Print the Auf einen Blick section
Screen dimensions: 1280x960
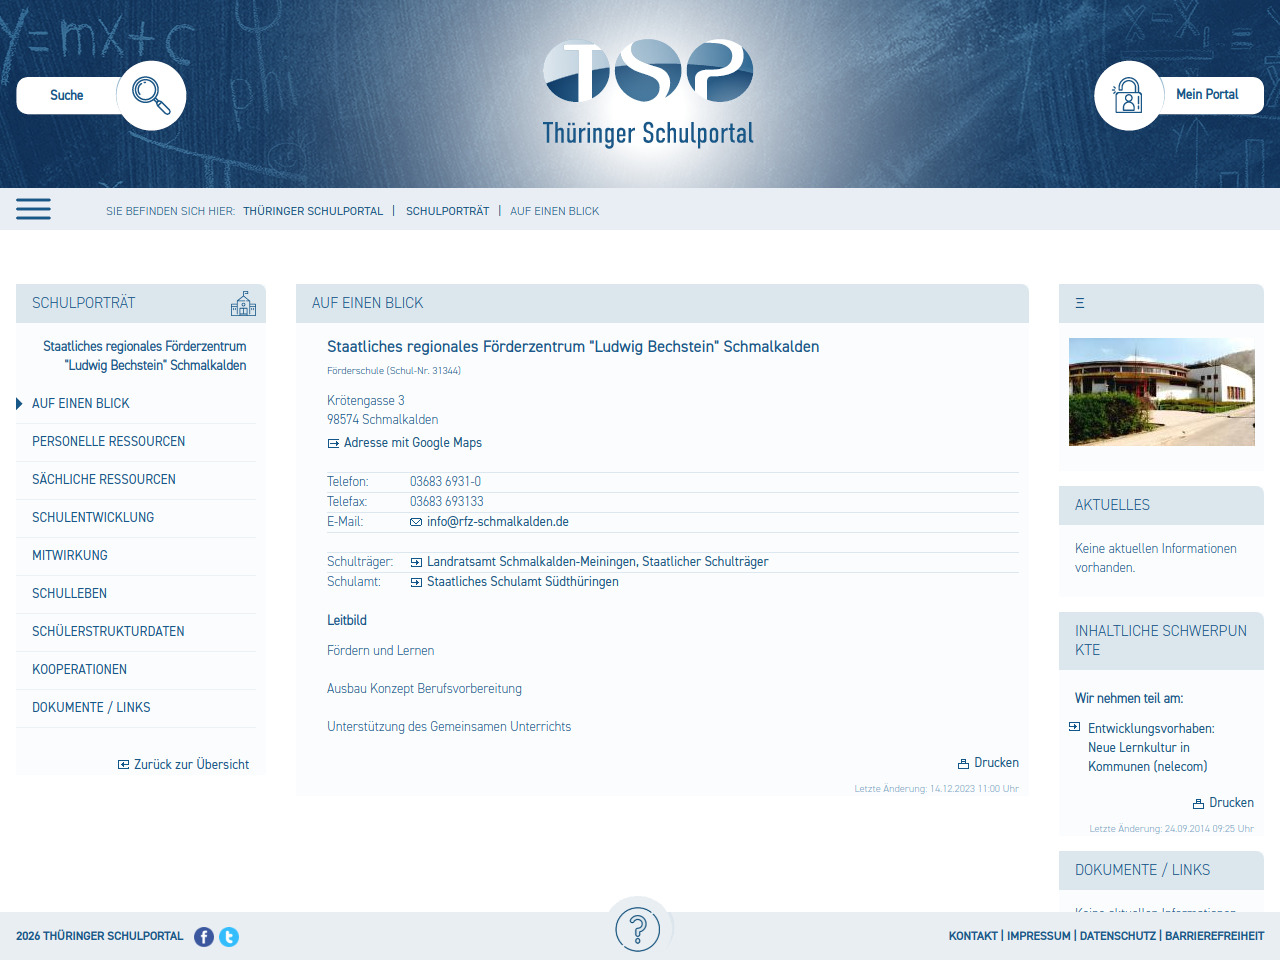click(988, 763)
